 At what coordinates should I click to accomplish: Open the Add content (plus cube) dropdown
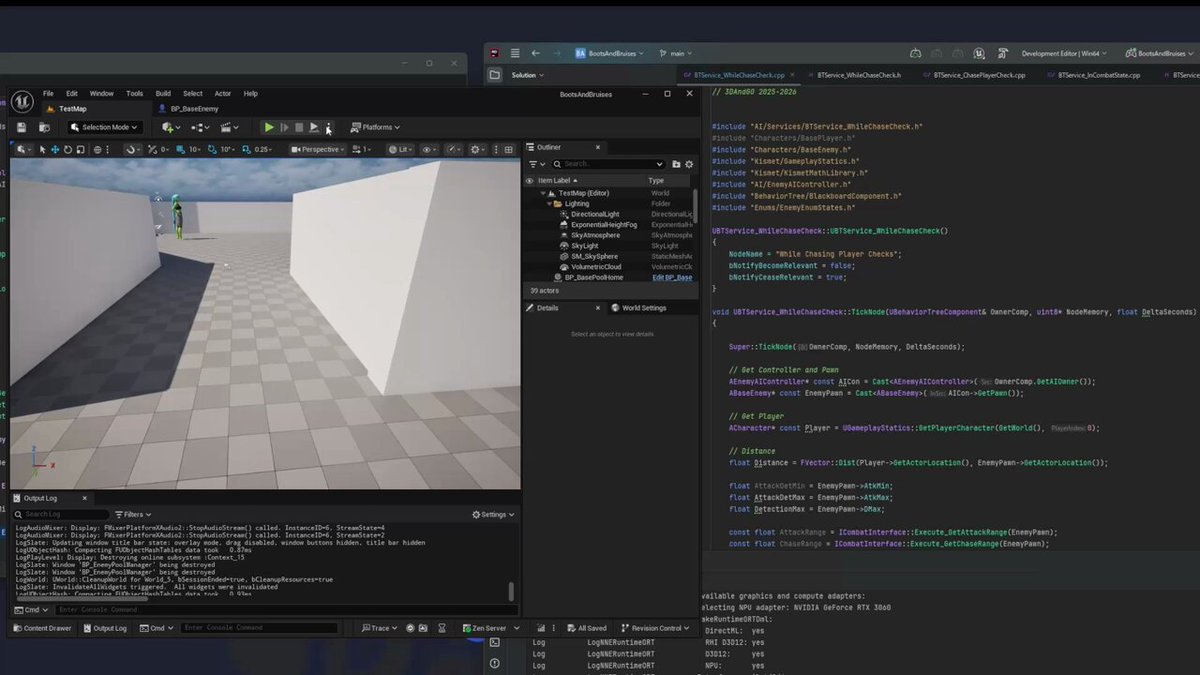[170, 127]
